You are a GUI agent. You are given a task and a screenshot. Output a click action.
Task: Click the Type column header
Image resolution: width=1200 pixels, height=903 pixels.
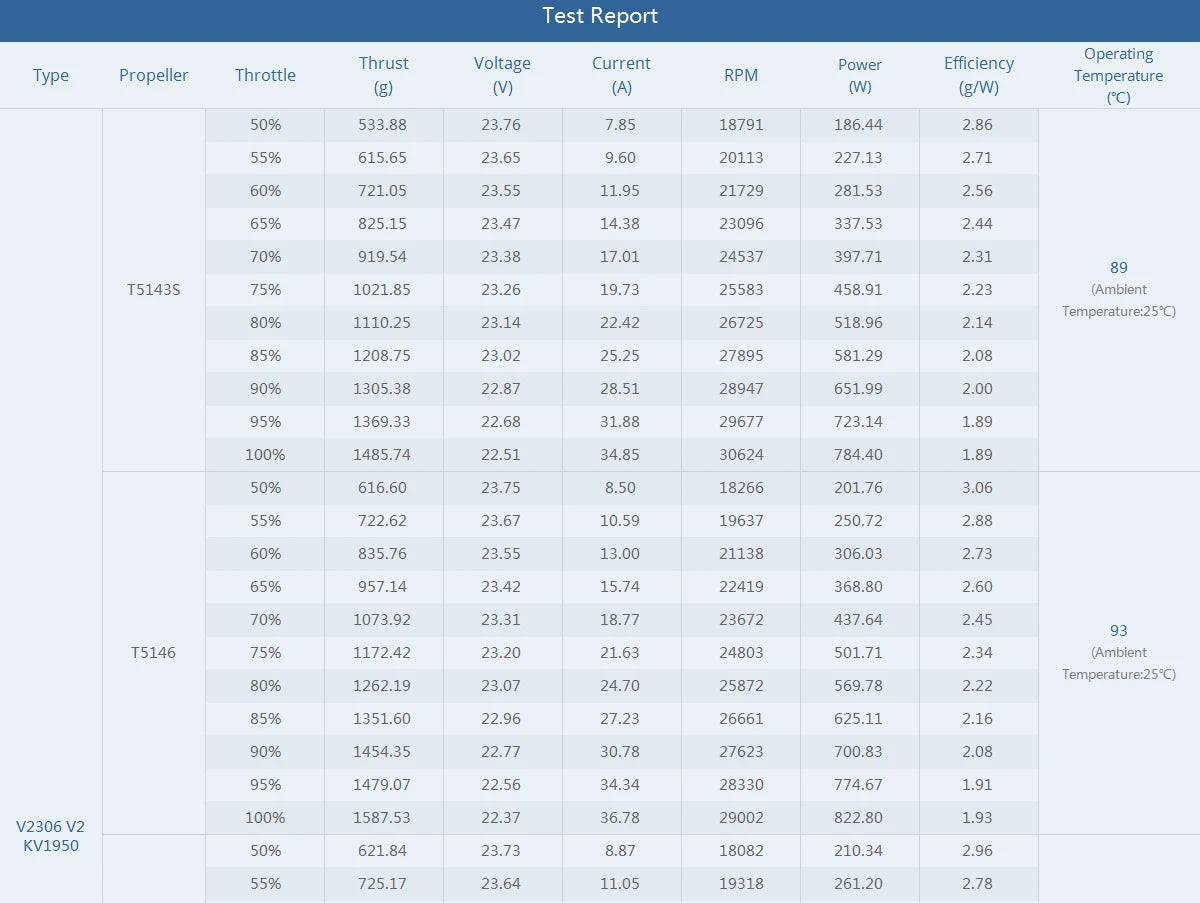pos(51,75)
